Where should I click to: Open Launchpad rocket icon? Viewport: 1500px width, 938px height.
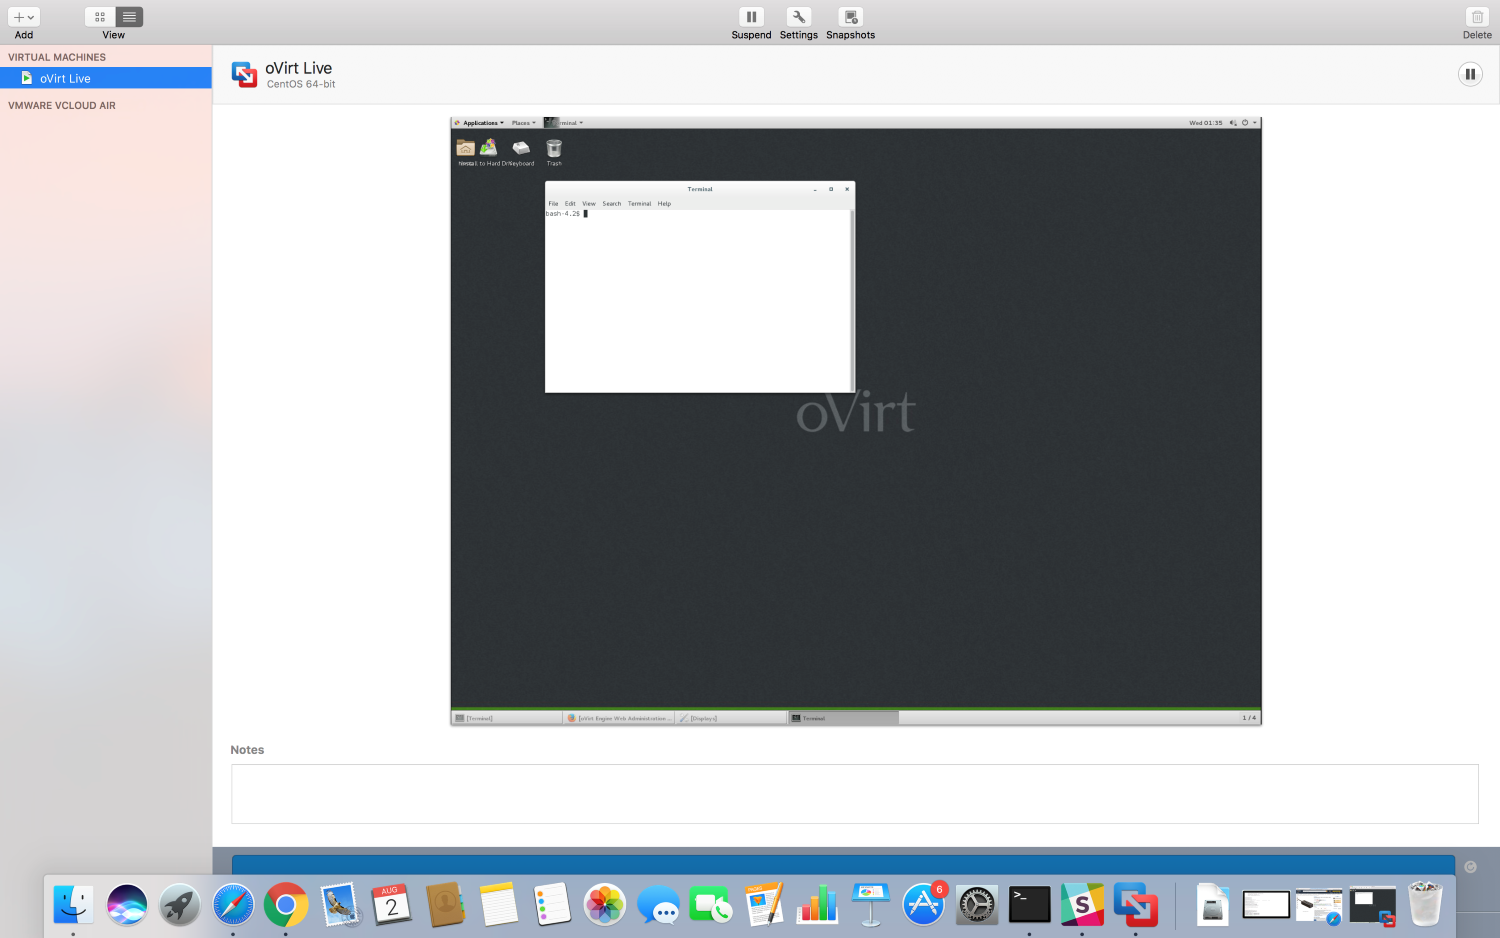coord(180,905)
